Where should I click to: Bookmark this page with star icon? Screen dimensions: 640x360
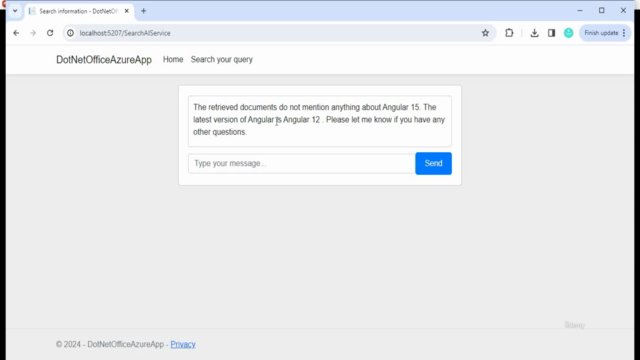(x=485, y=33)
